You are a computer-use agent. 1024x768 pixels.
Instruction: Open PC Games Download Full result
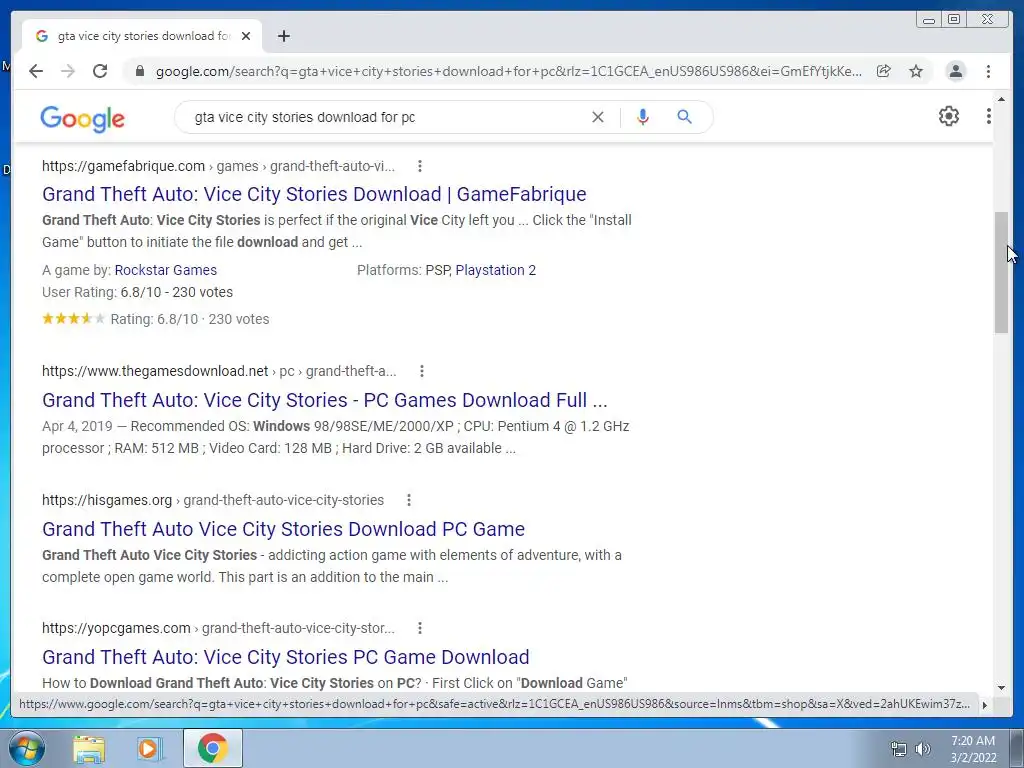(x=325, y=400)
